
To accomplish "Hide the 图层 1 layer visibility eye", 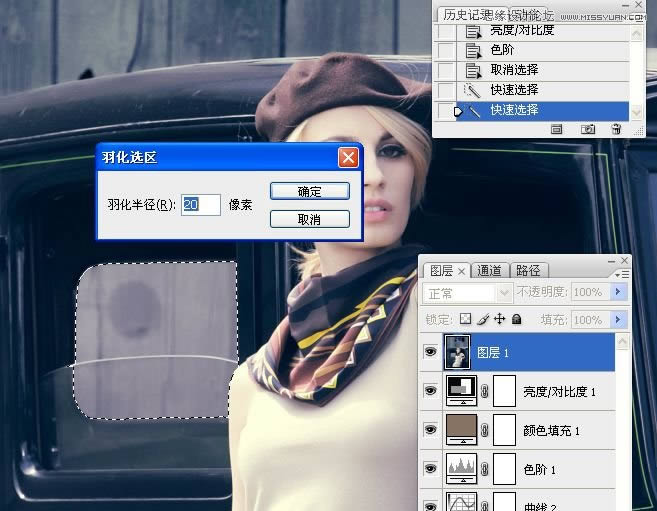I will 431,353.
